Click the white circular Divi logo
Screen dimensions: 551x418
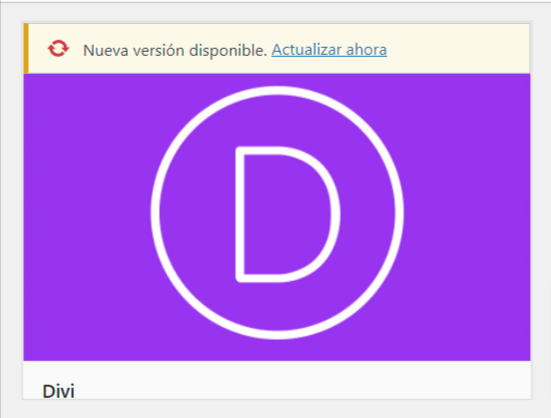click(277, 213)
